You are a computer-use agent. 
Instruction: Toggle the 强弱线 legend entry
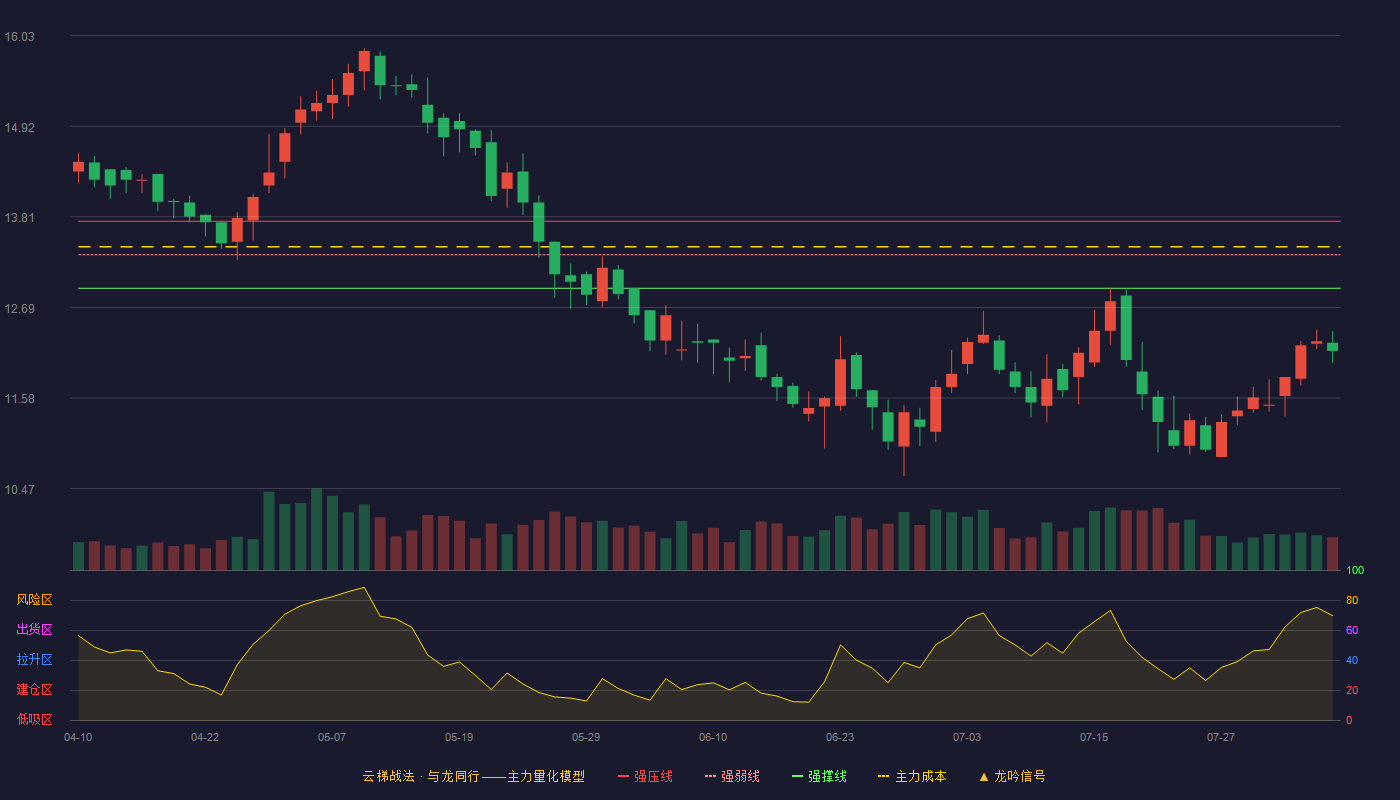coord(732,776)
